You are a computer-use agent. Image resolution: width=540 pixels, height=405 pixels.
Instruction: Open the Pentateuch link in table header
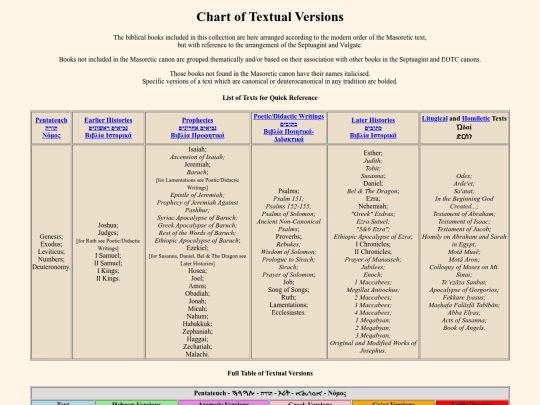[x=51, y=120]
